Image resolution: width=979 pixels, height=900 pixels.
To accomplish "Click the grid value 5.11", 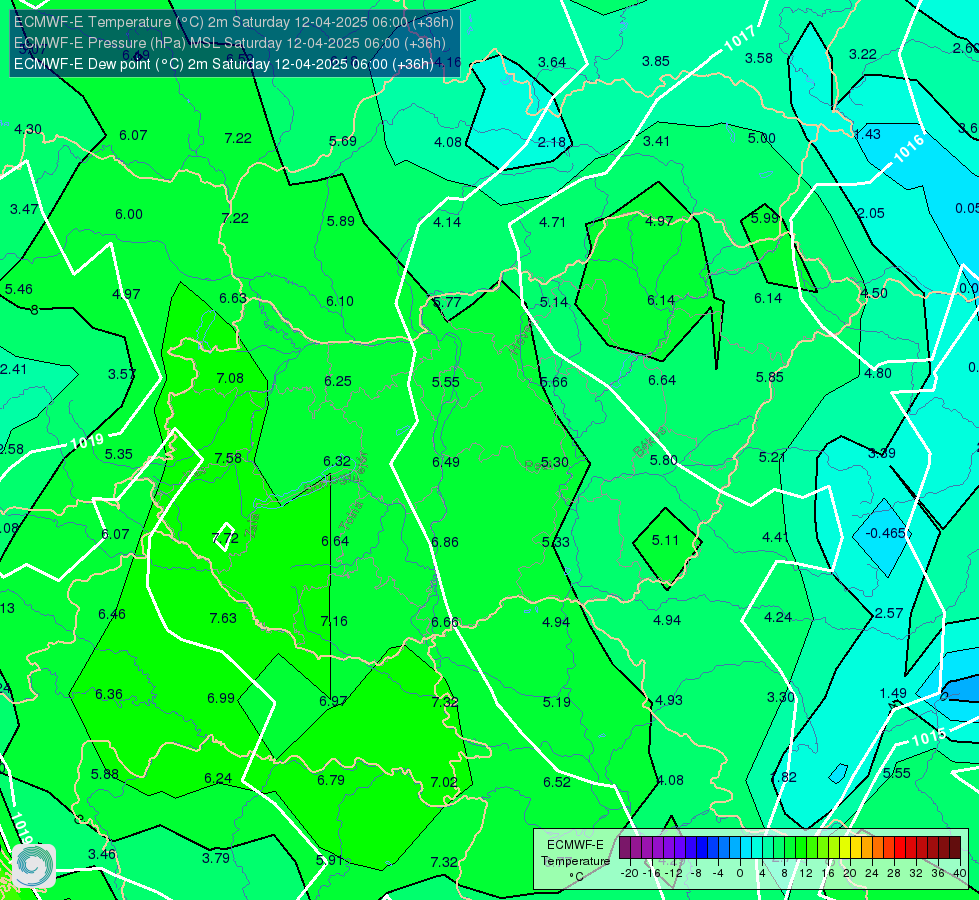I will click(x=665, y=540).
